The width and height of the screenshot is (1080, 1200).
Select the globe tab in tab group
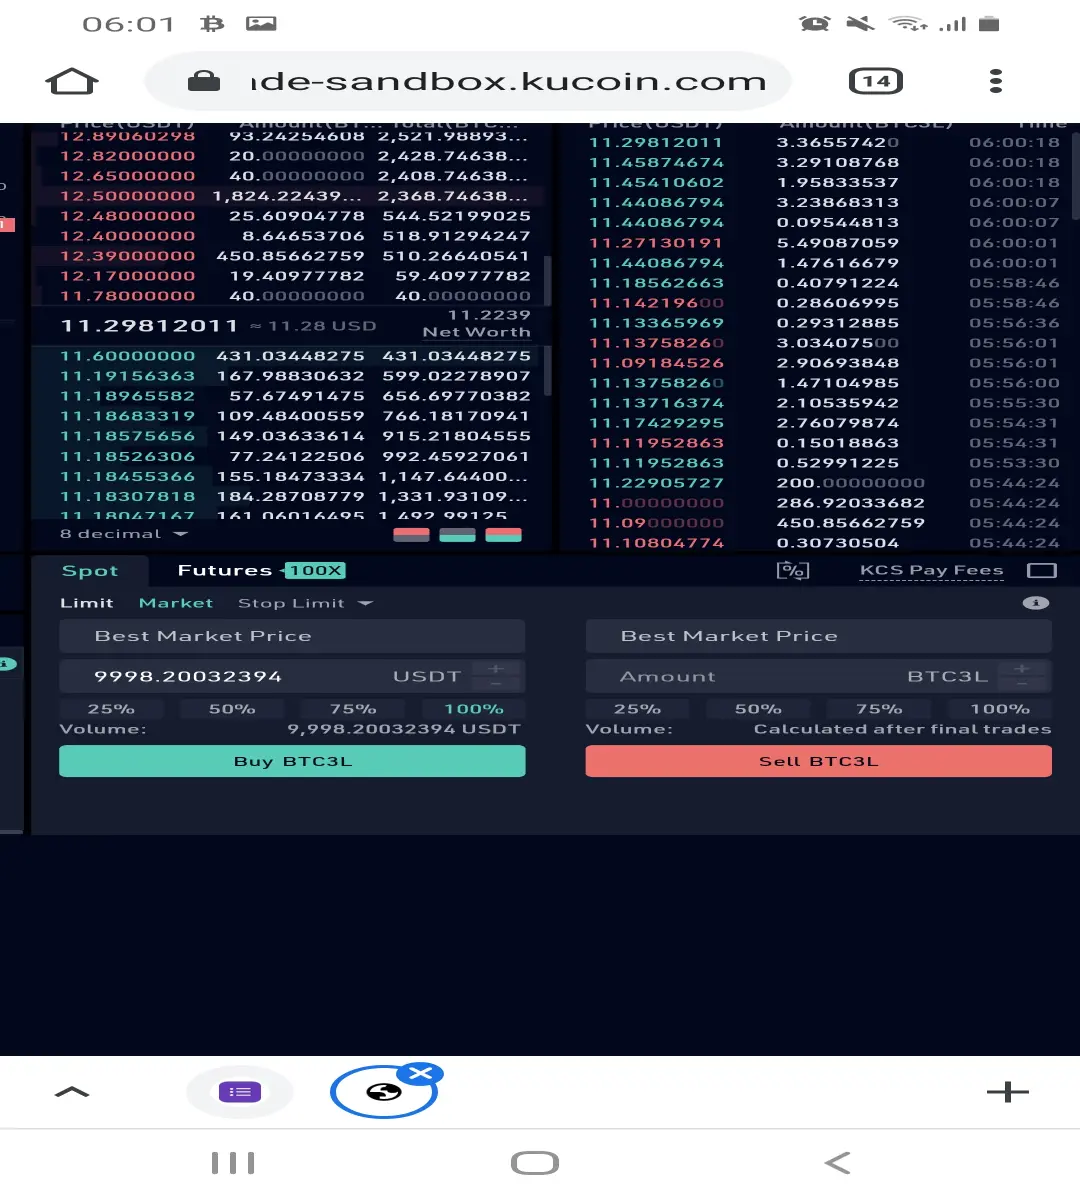383,1092
